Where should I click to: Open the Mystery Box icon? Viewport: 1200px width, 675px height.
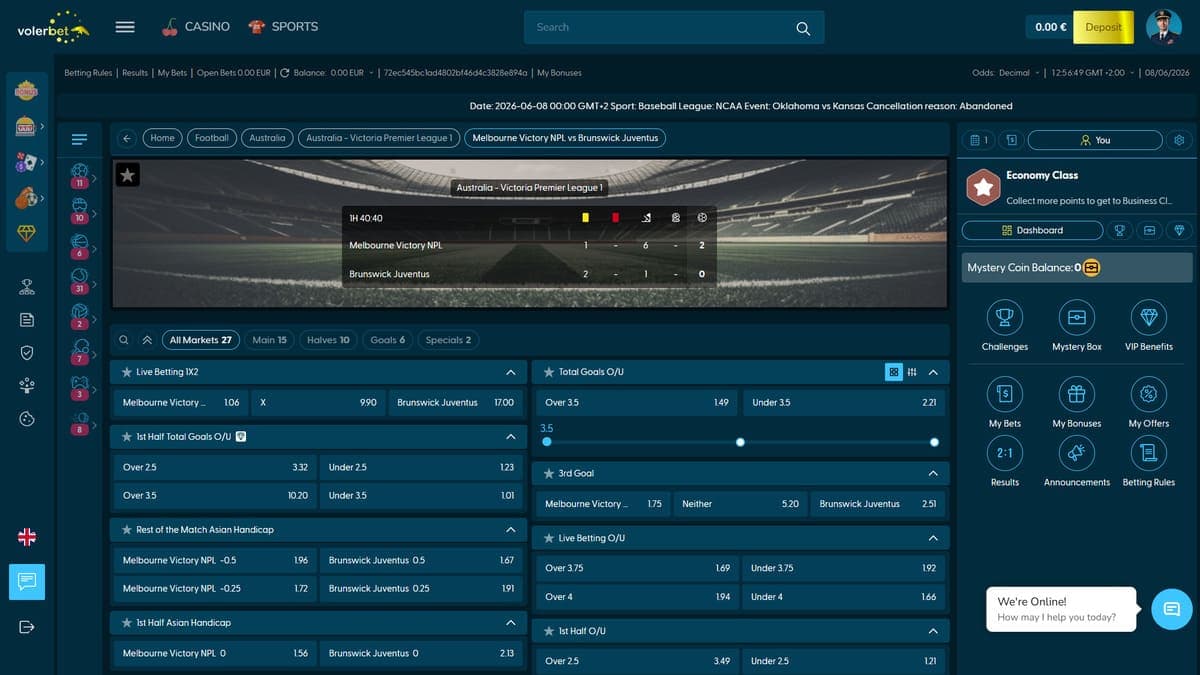click(1076, 317)
